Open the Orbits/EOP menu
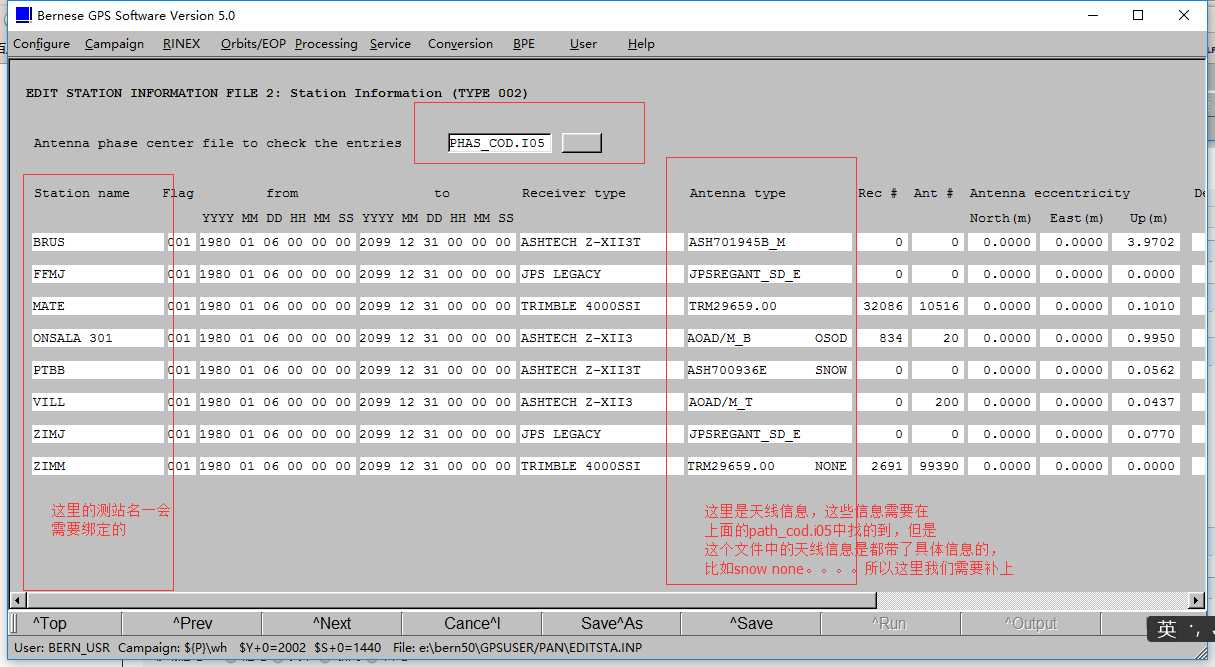This screenshot has height=667, width=1215. click(x=253, y=44)
